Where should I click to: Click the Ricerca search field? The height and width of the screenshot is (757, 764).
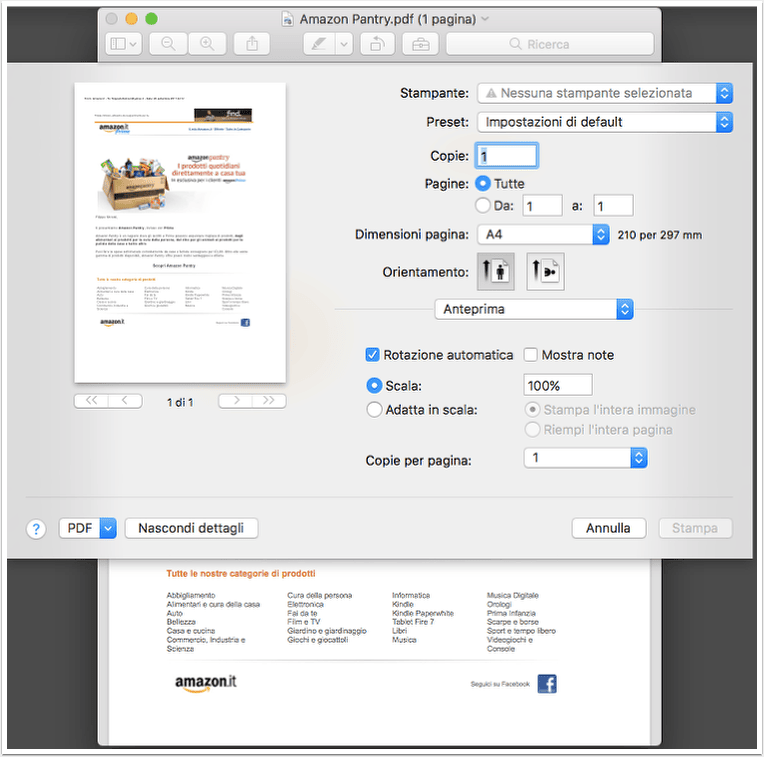pyautogui.click(x=550, y=44)
